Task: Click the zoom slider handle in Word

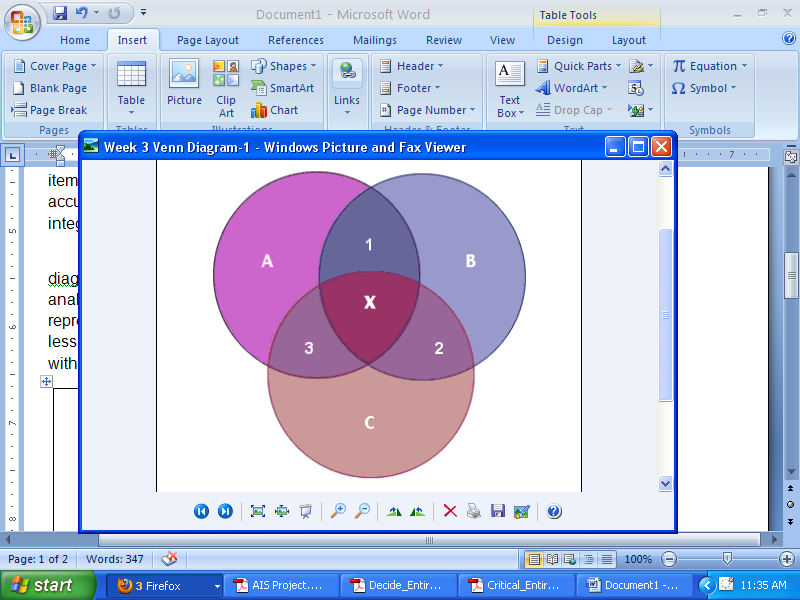Action: pyautogui.click(x=727, y=559)
